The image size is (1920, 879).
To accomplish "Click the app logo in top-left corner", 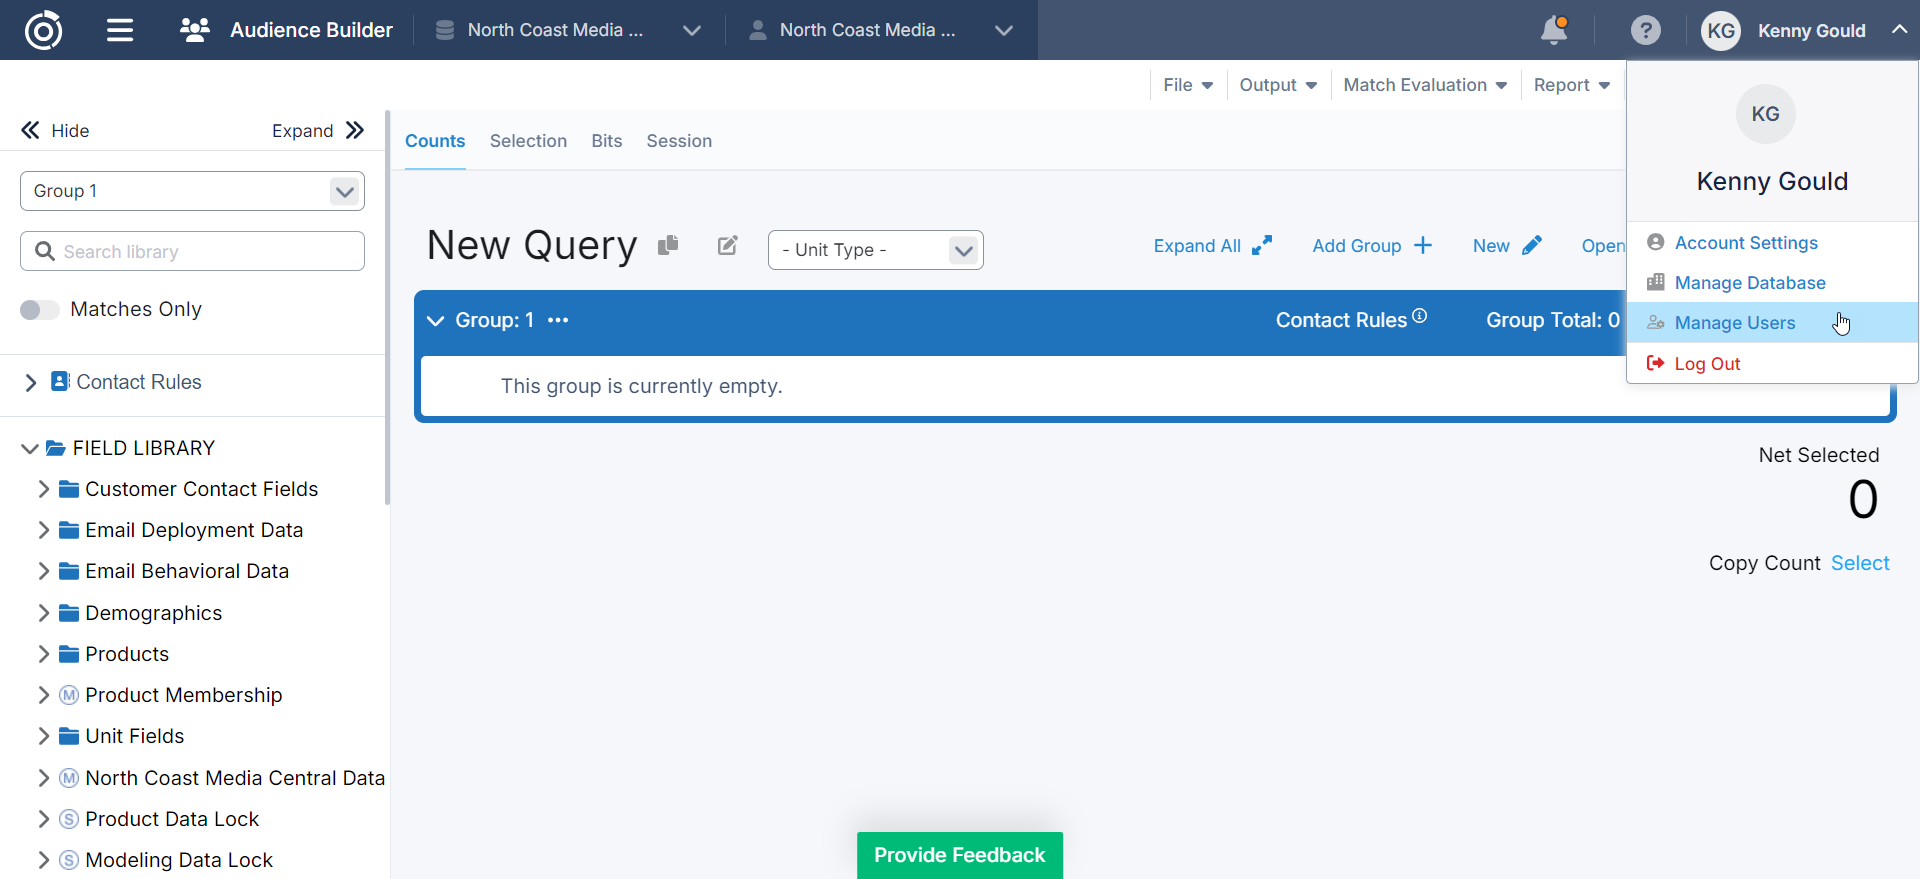I will pyautogui.click(x=43, y=30).
